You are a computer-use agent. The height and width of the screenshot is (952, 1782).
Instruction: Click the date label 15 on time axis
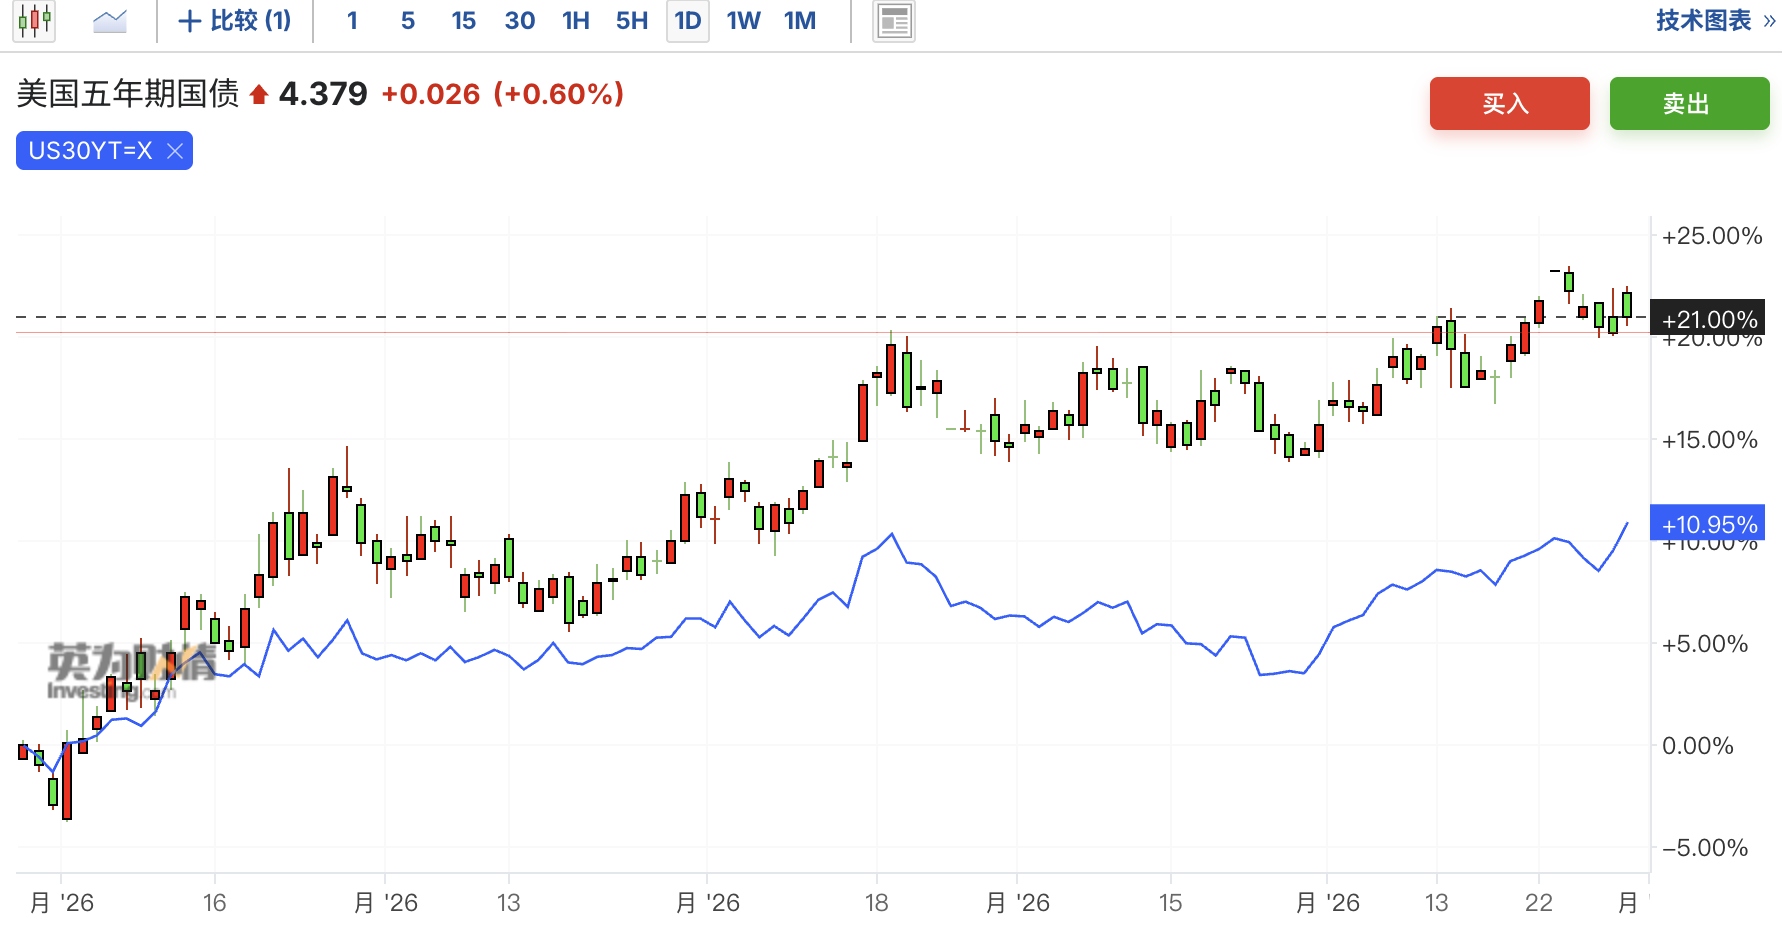tap(1171, 903)
